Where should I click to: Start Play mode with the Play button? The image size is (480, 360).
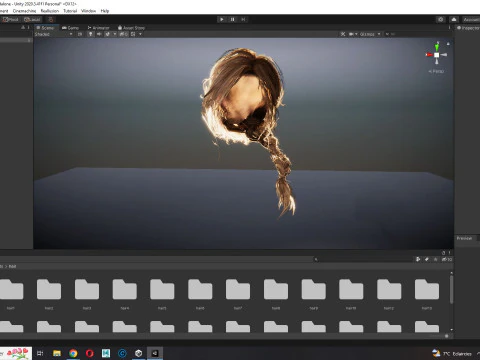coord(222,19)
